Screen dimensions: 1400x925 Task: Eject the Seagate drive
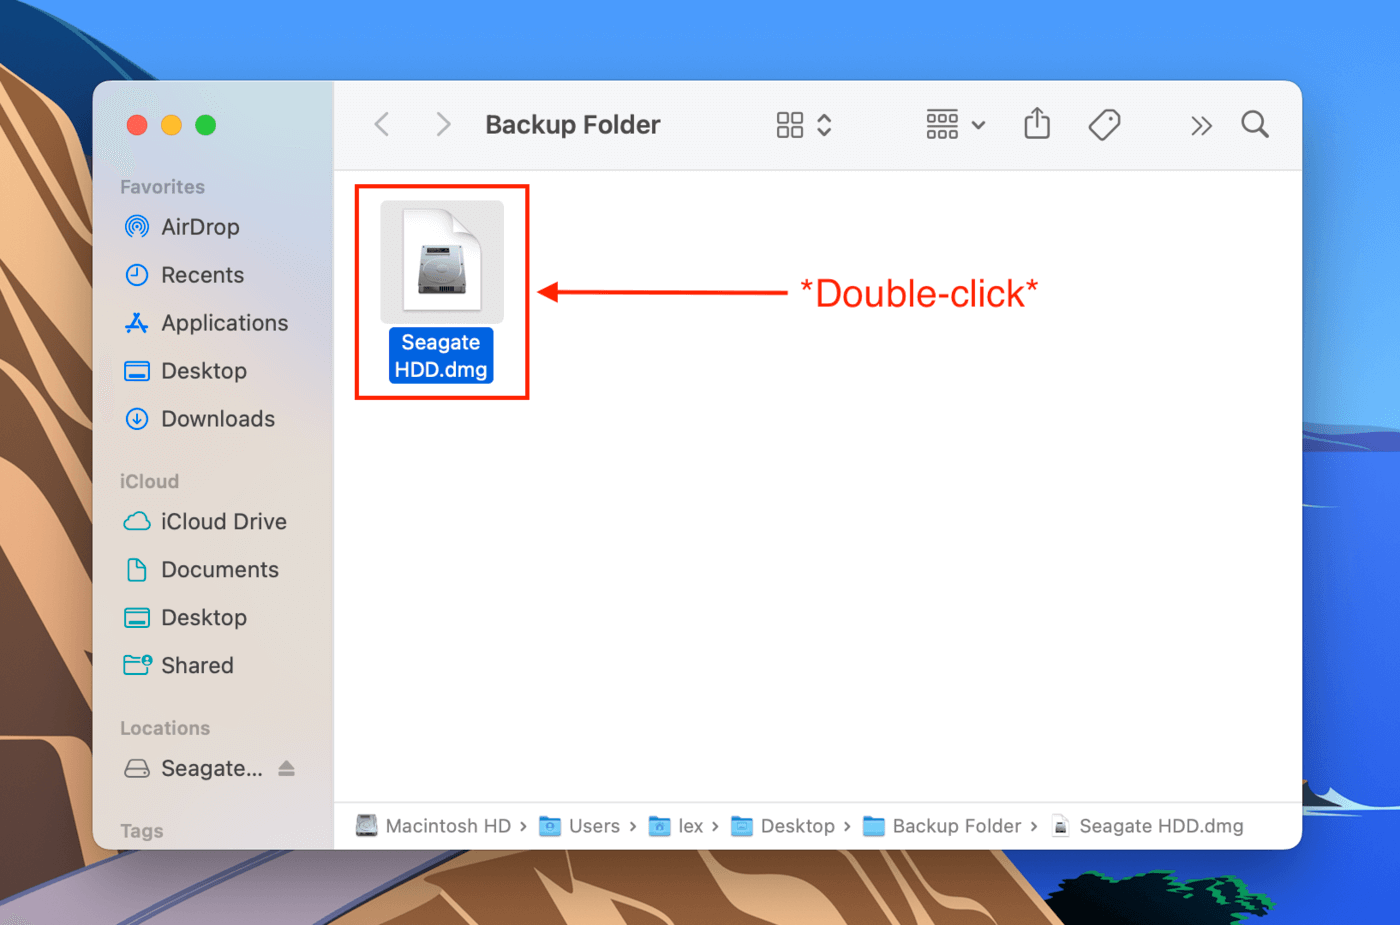287,768
